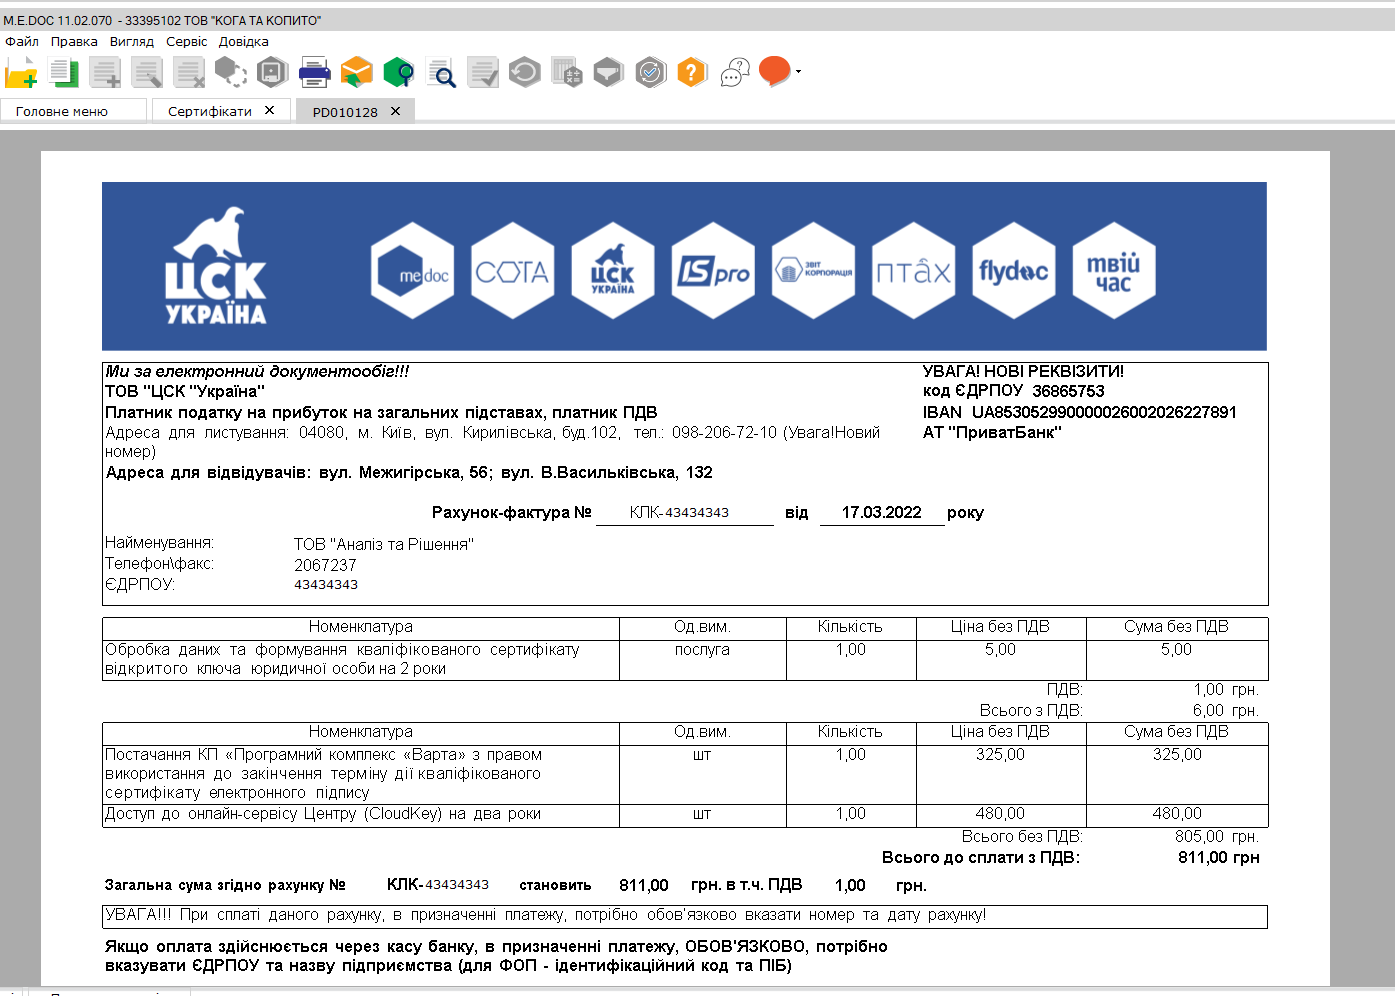Image resolution: width=1395 pixels, height=996 pixels.
Task: Click the company name ТОВ "Аналіз та Рішення"
Action: coord(384,544)
